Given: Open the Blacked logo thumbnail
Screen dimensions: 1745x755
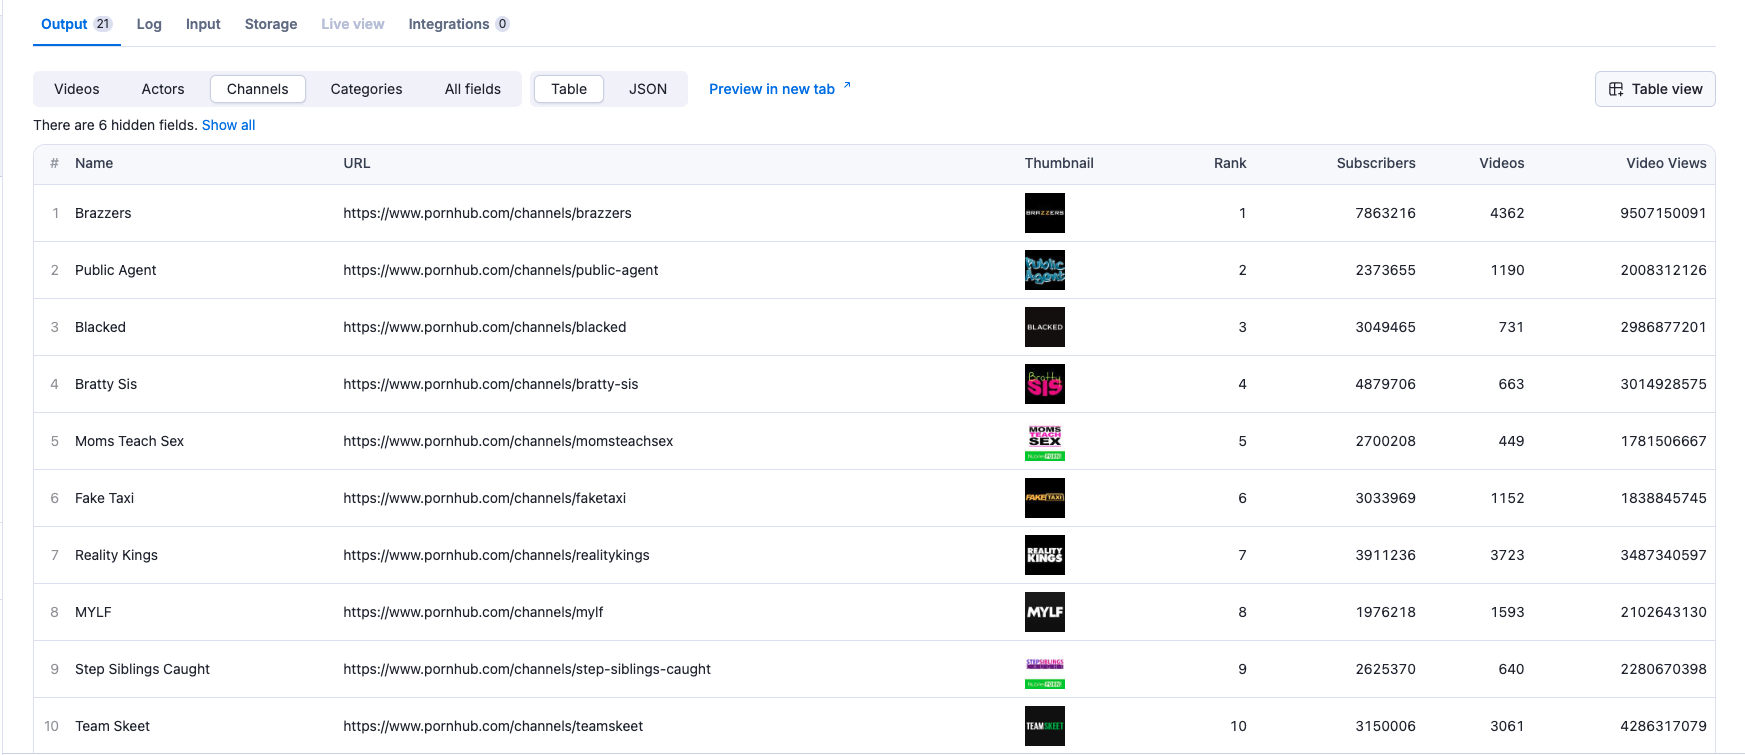Looking at the screenshot, I should pos(1045,327).
